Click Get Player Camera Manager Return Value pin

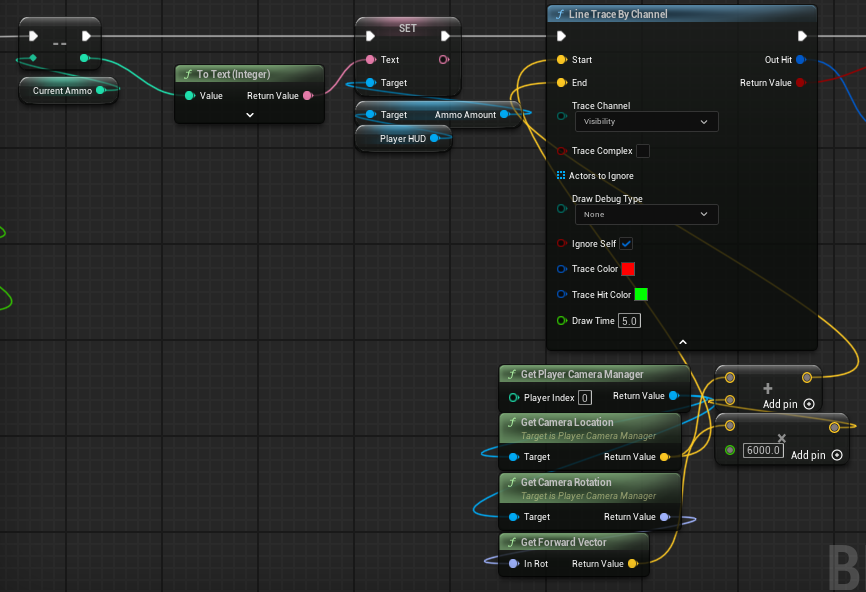tap(674, 396)
